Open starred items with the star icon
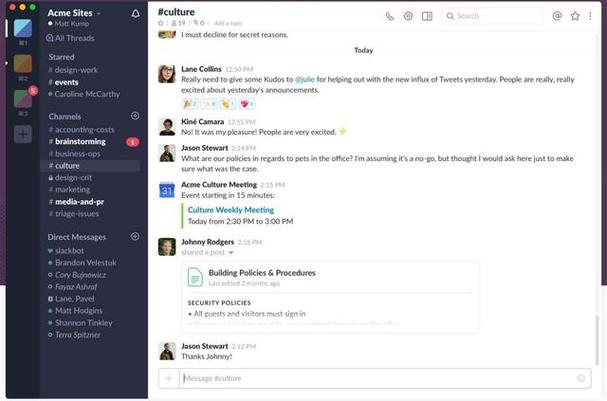The image size is (607, 401). 575,16
